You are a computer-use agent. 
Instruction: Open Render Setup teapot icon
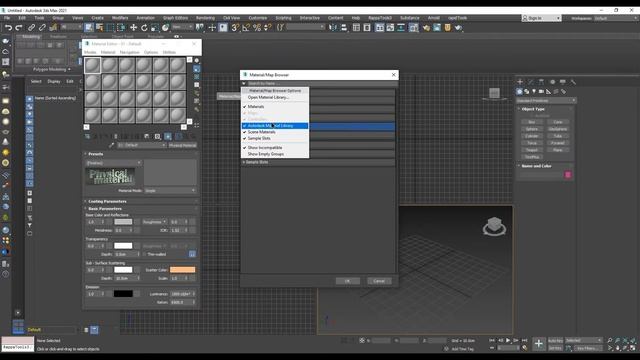click(x=426, y=28)
